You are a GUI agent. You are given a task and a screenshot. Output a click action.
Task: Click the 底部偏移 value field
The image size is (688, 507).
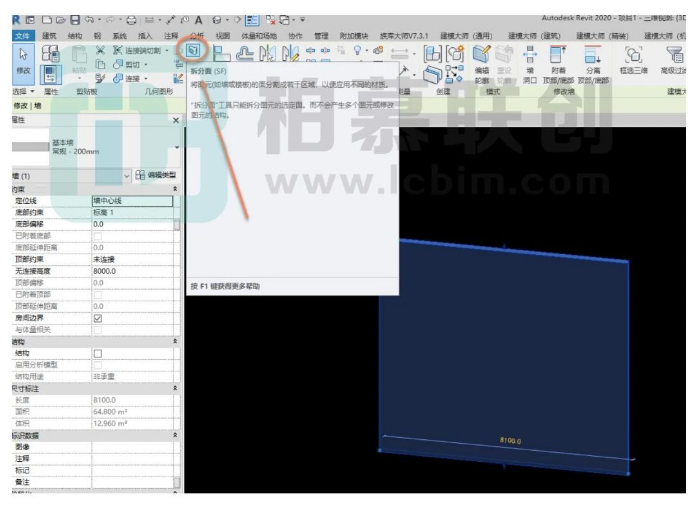(133, 224)
